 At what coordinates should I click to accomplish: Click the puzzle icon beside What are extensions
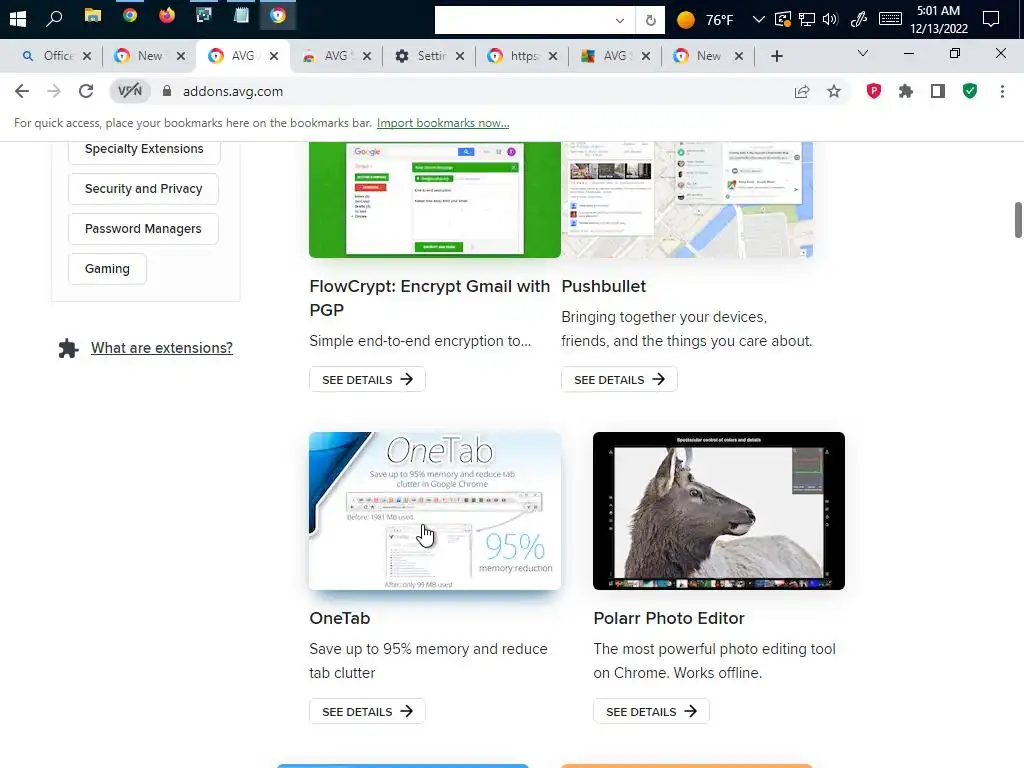pyautogui.click(x=69, y=348)
